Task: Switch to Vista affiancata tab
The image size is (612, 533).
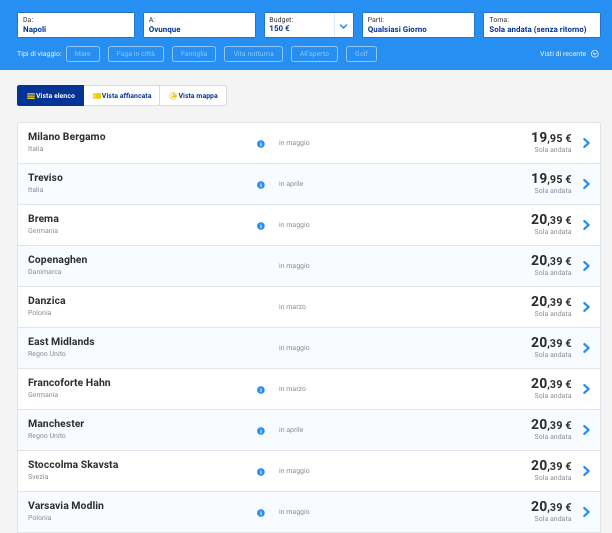Action: coord(122,96)
